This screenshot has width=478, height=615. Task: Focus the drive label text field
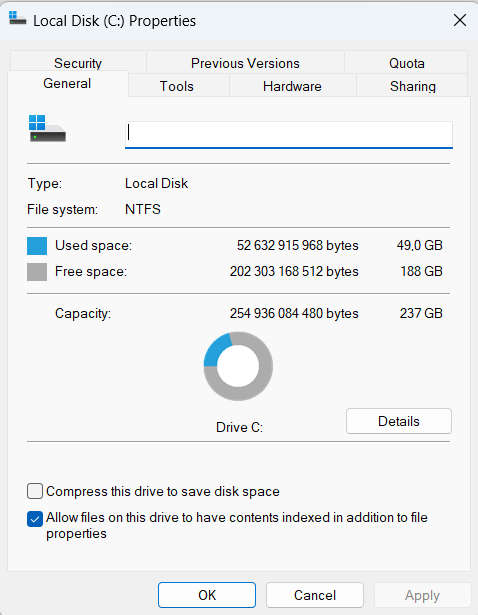289,134
